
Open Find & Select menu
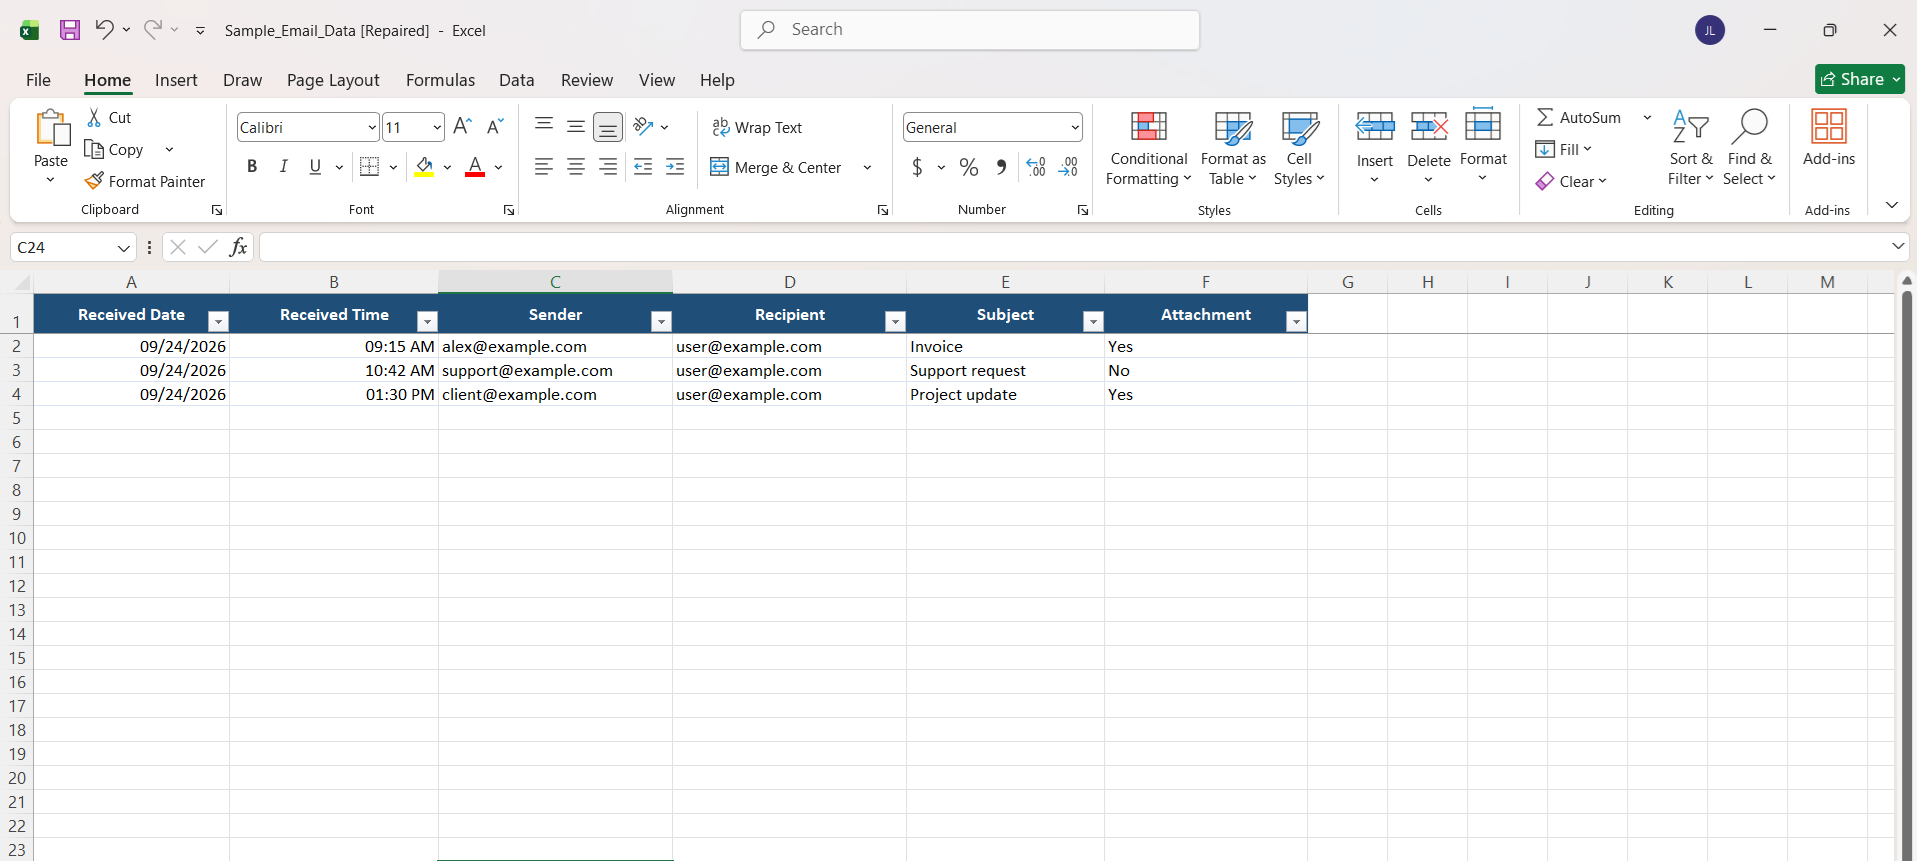pyautogui.click(x=1749, y=148)
